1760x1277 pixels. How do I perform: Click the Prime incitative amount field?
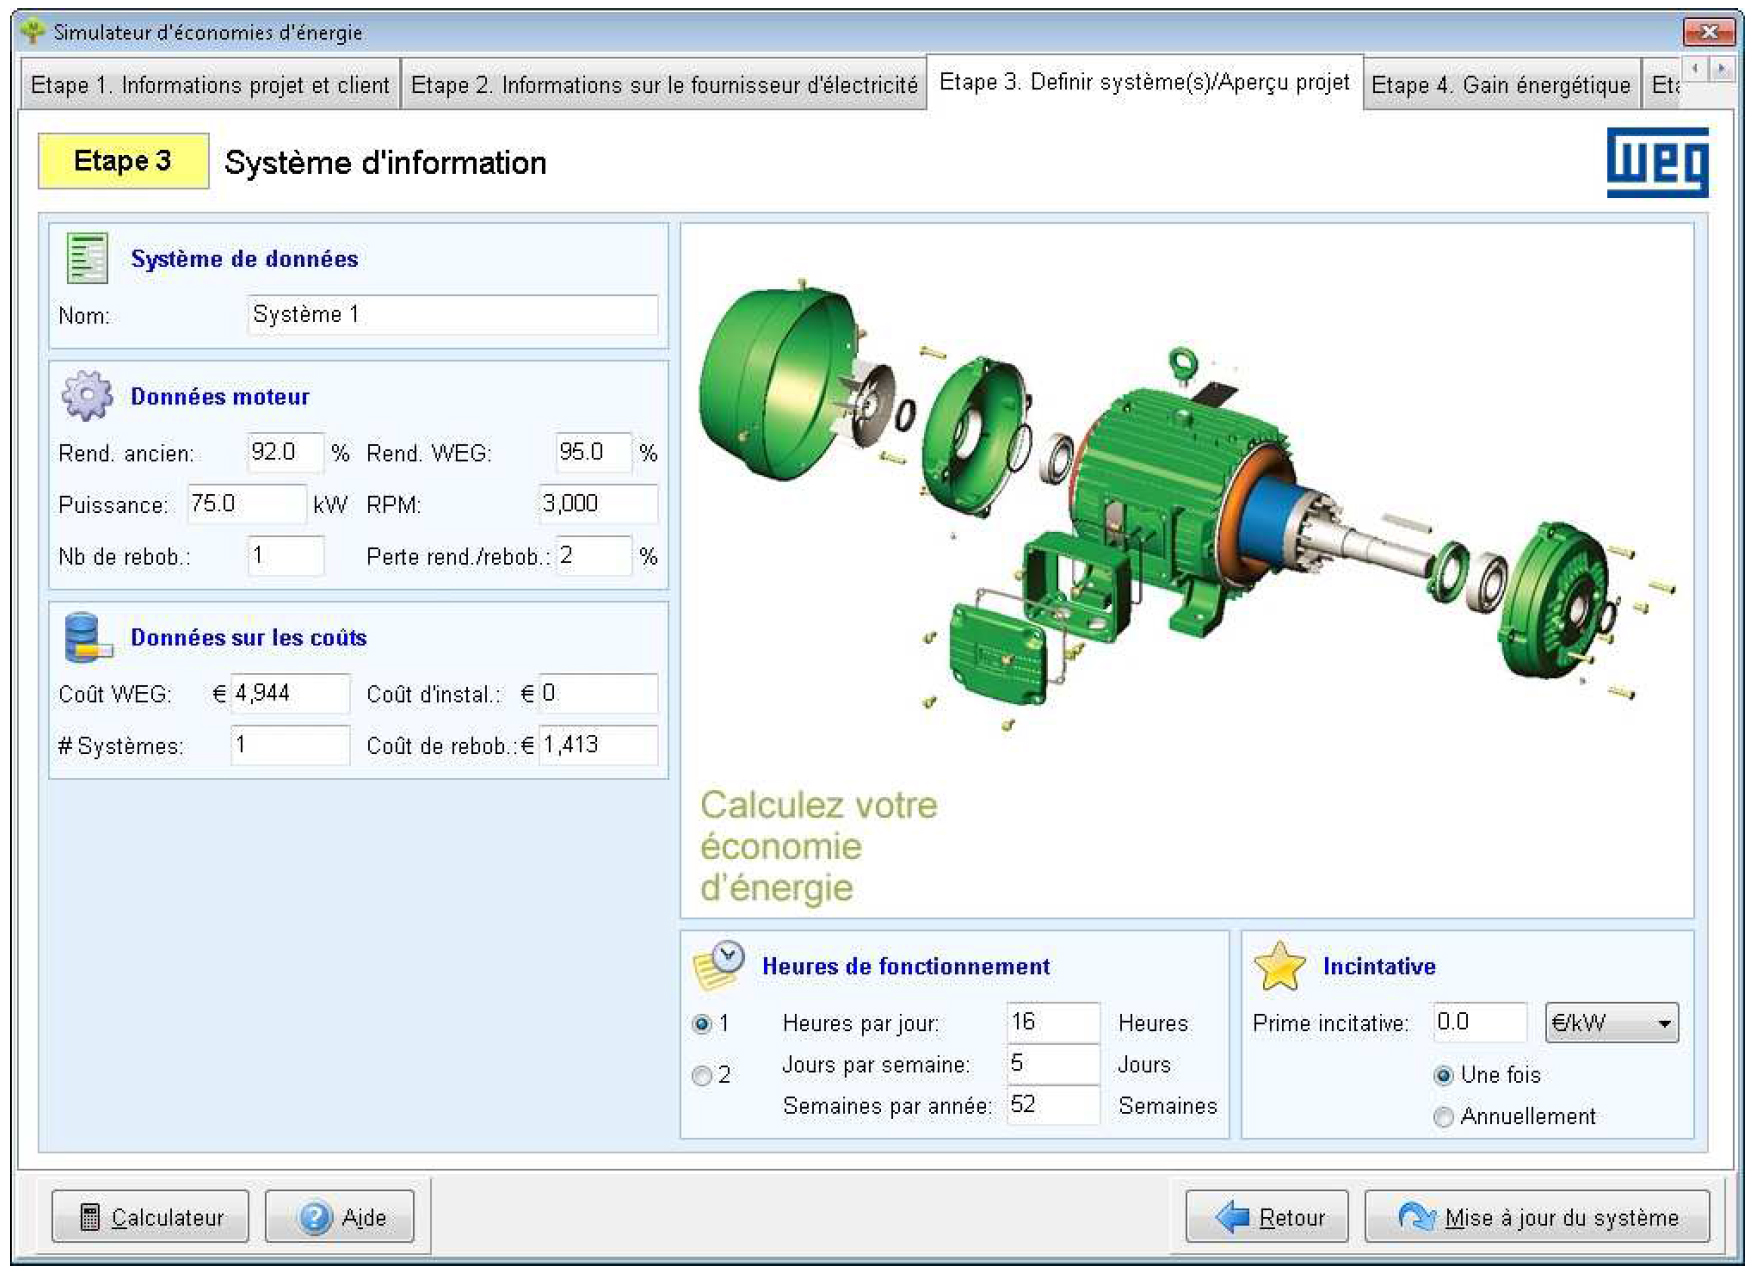tap(1480, 1023)
